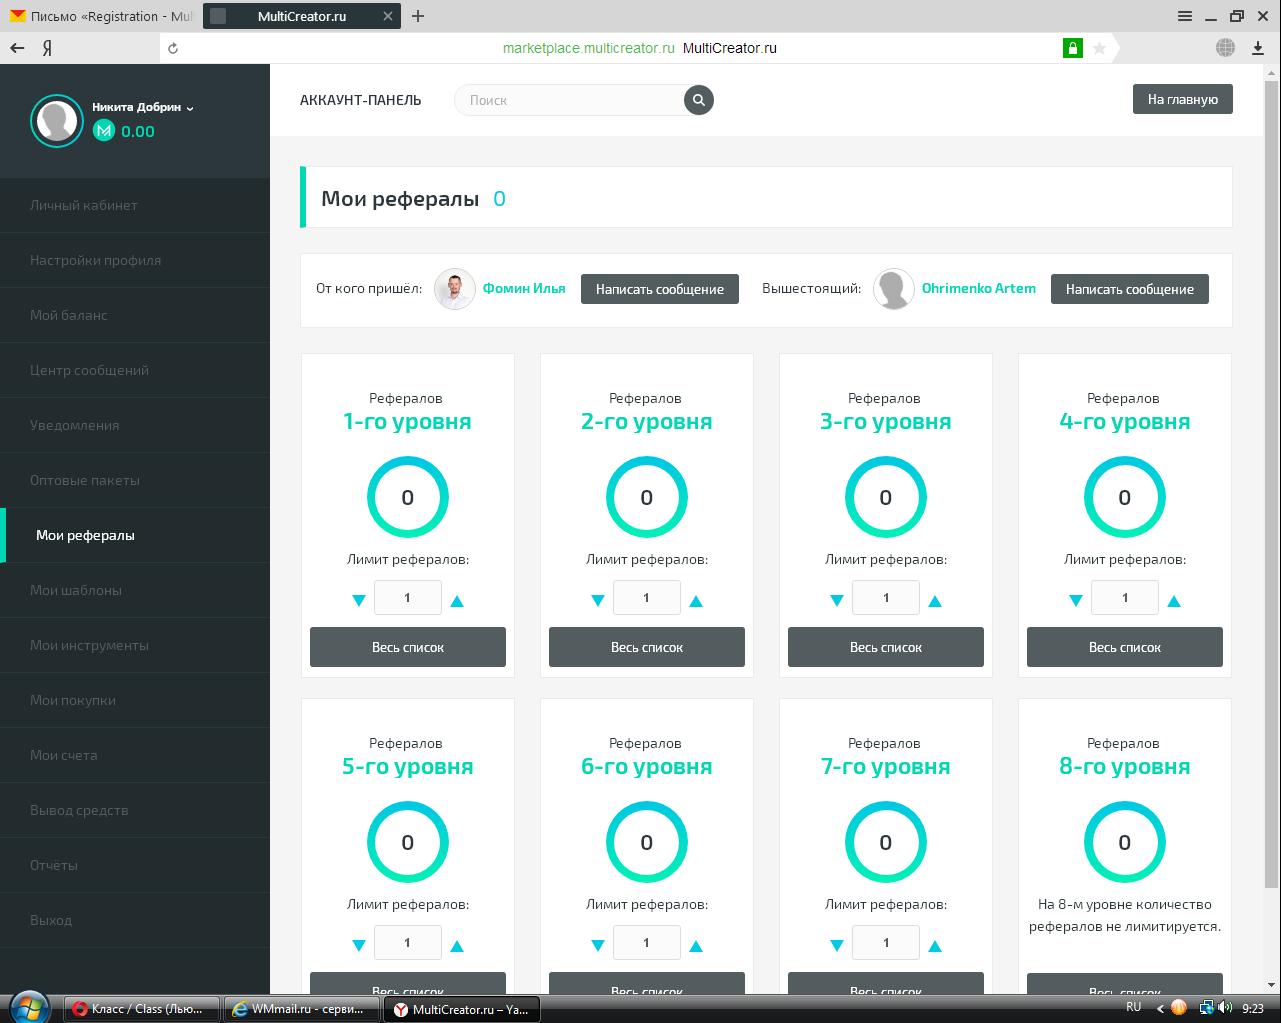
Task: Write message to Ohrimenko Artem
Action: [1130, 289]
